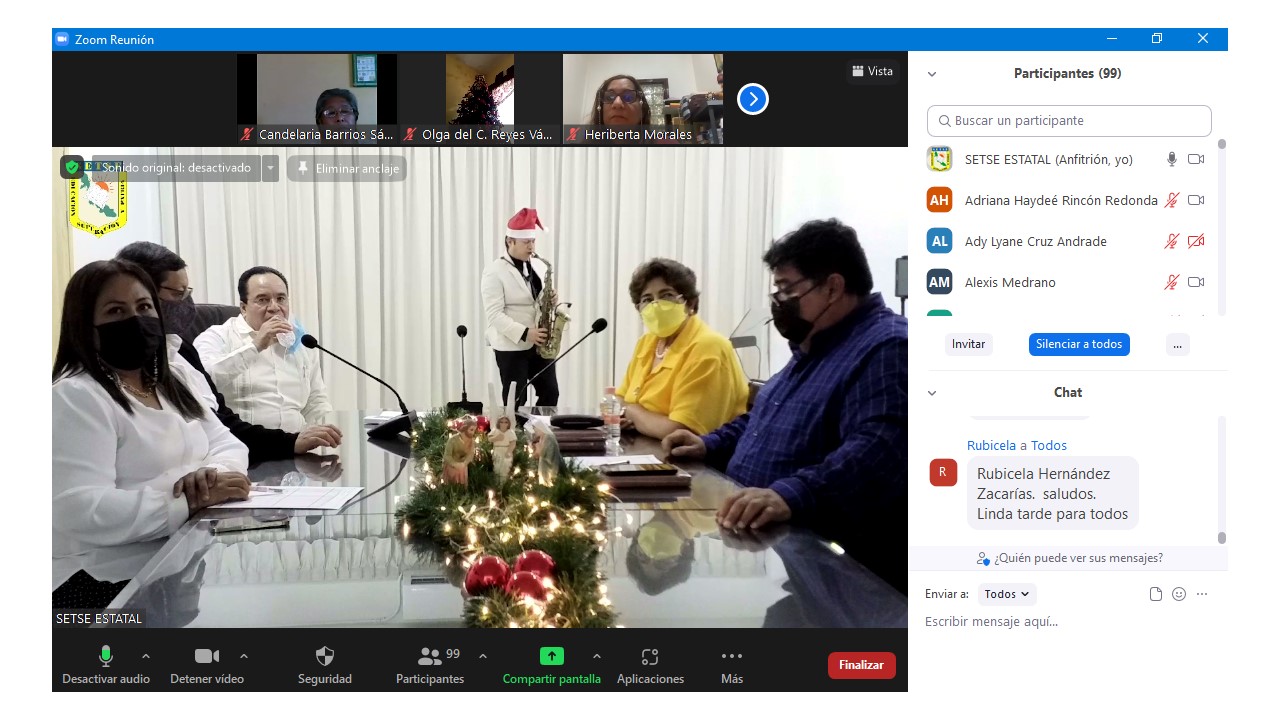
Task: Click Ady Lyane Cruz Andrade name
Action: pyautogui.click(x=1035, y=242)
